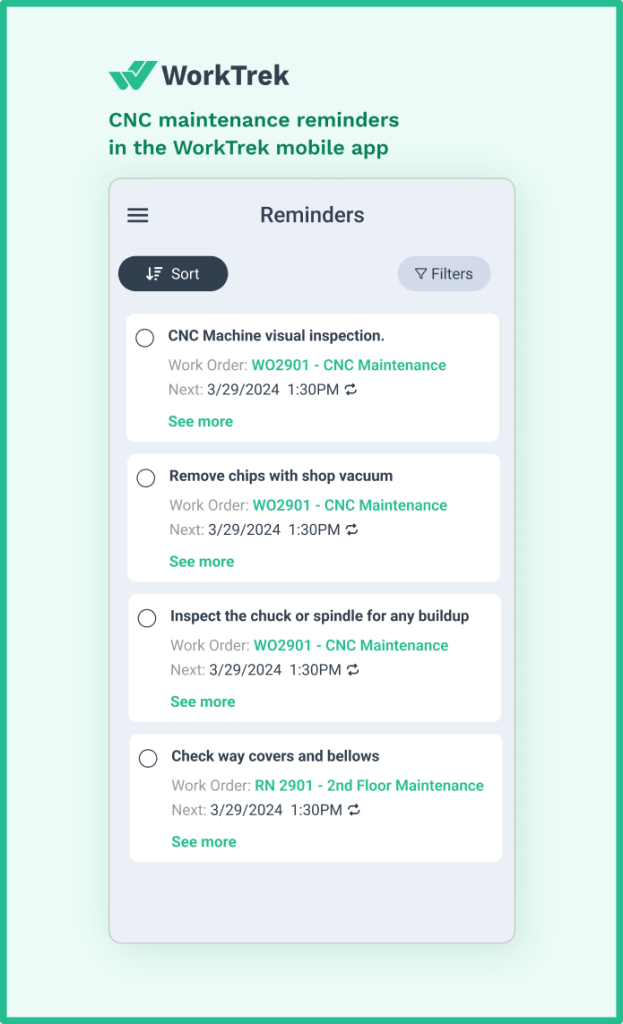Expand See more on chuck or spindle reminder
The height and width of the screenshot is (1024, 623).
(x=202, y=701)
